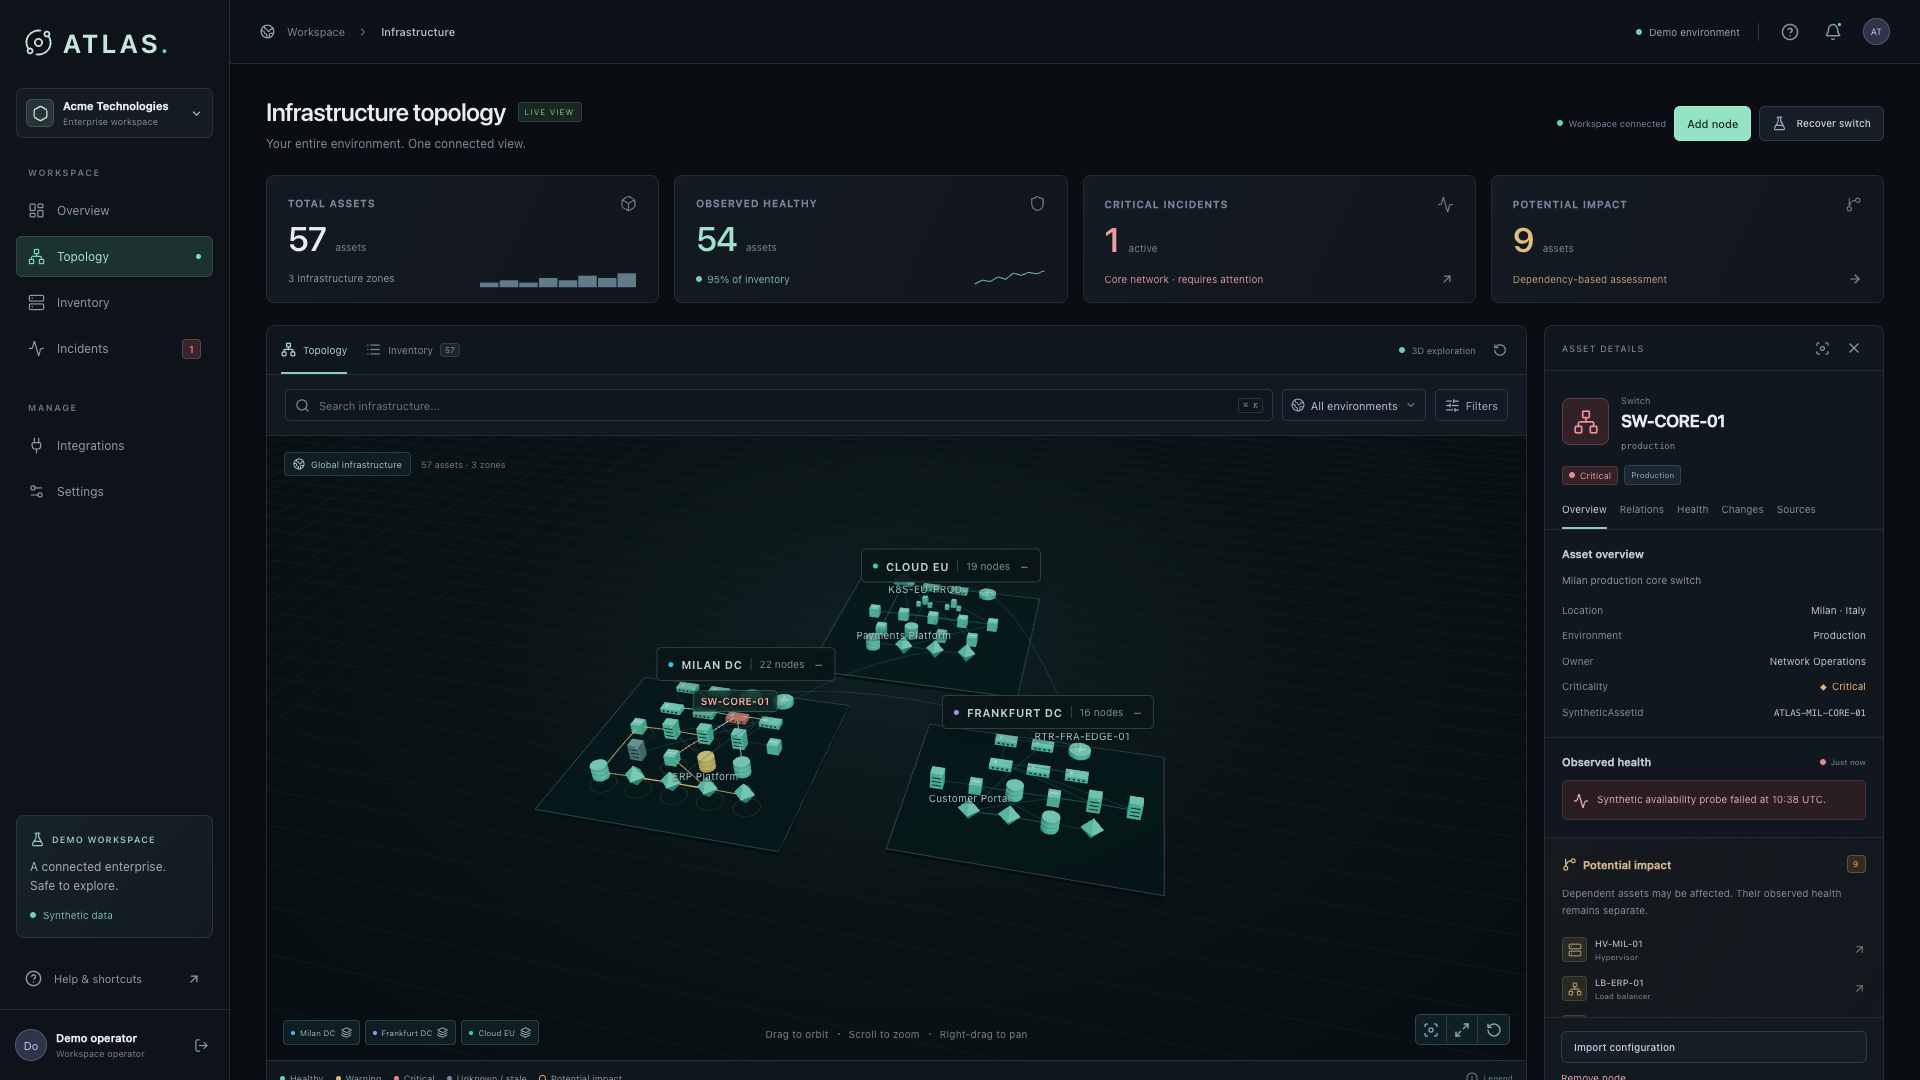Screen dimensions: 1920x1080
Task: Collapse the Frankfurt DC zone
Action: point(1138,713)
